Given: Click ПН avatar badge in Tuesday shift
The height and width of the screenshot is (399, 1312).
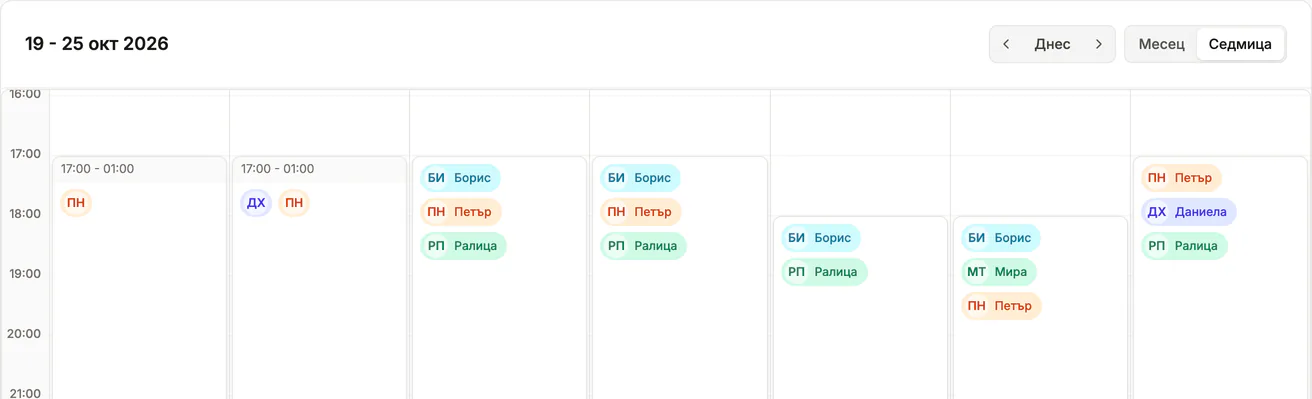Looking at the screenshot, I should point(294,204).
